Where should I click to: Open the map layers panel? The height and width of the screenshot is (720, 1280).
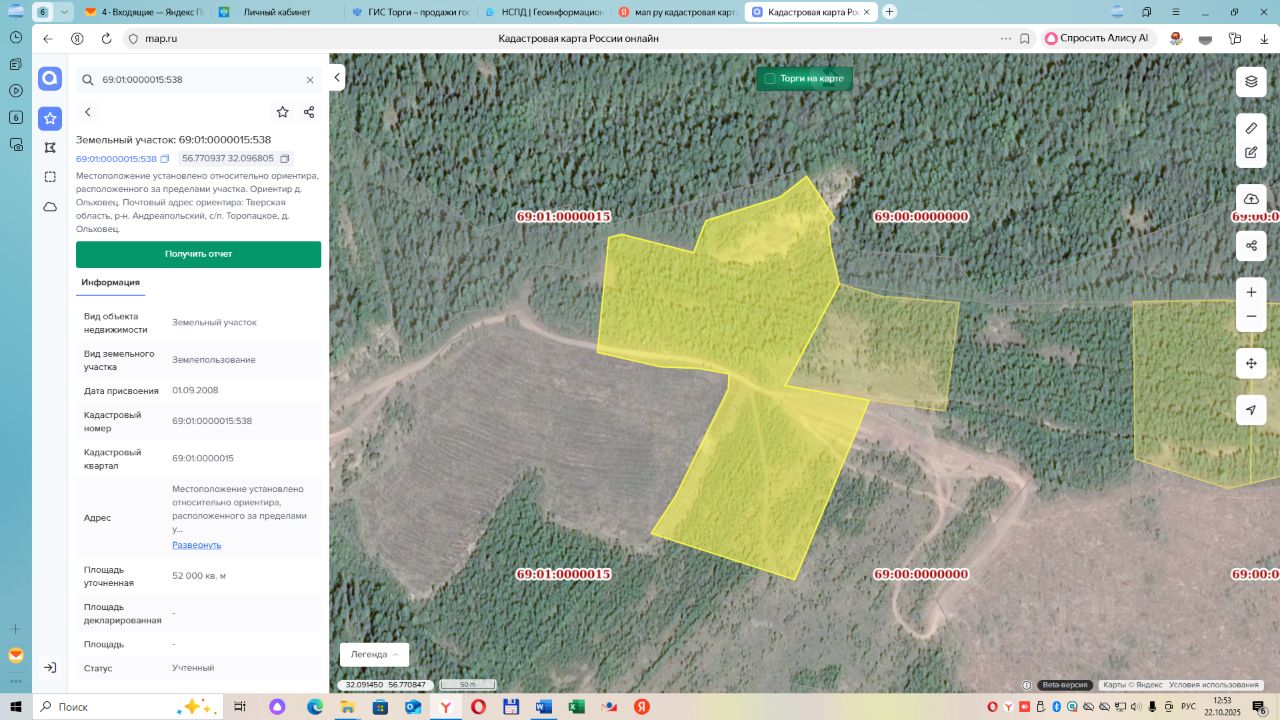click(1251, 81)
